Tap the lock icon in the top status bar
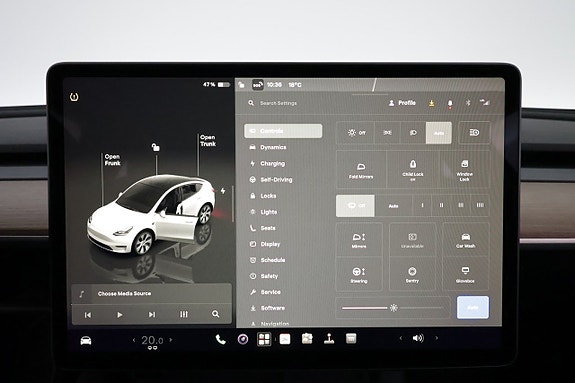The image size is (575, 383). point(241,85)
